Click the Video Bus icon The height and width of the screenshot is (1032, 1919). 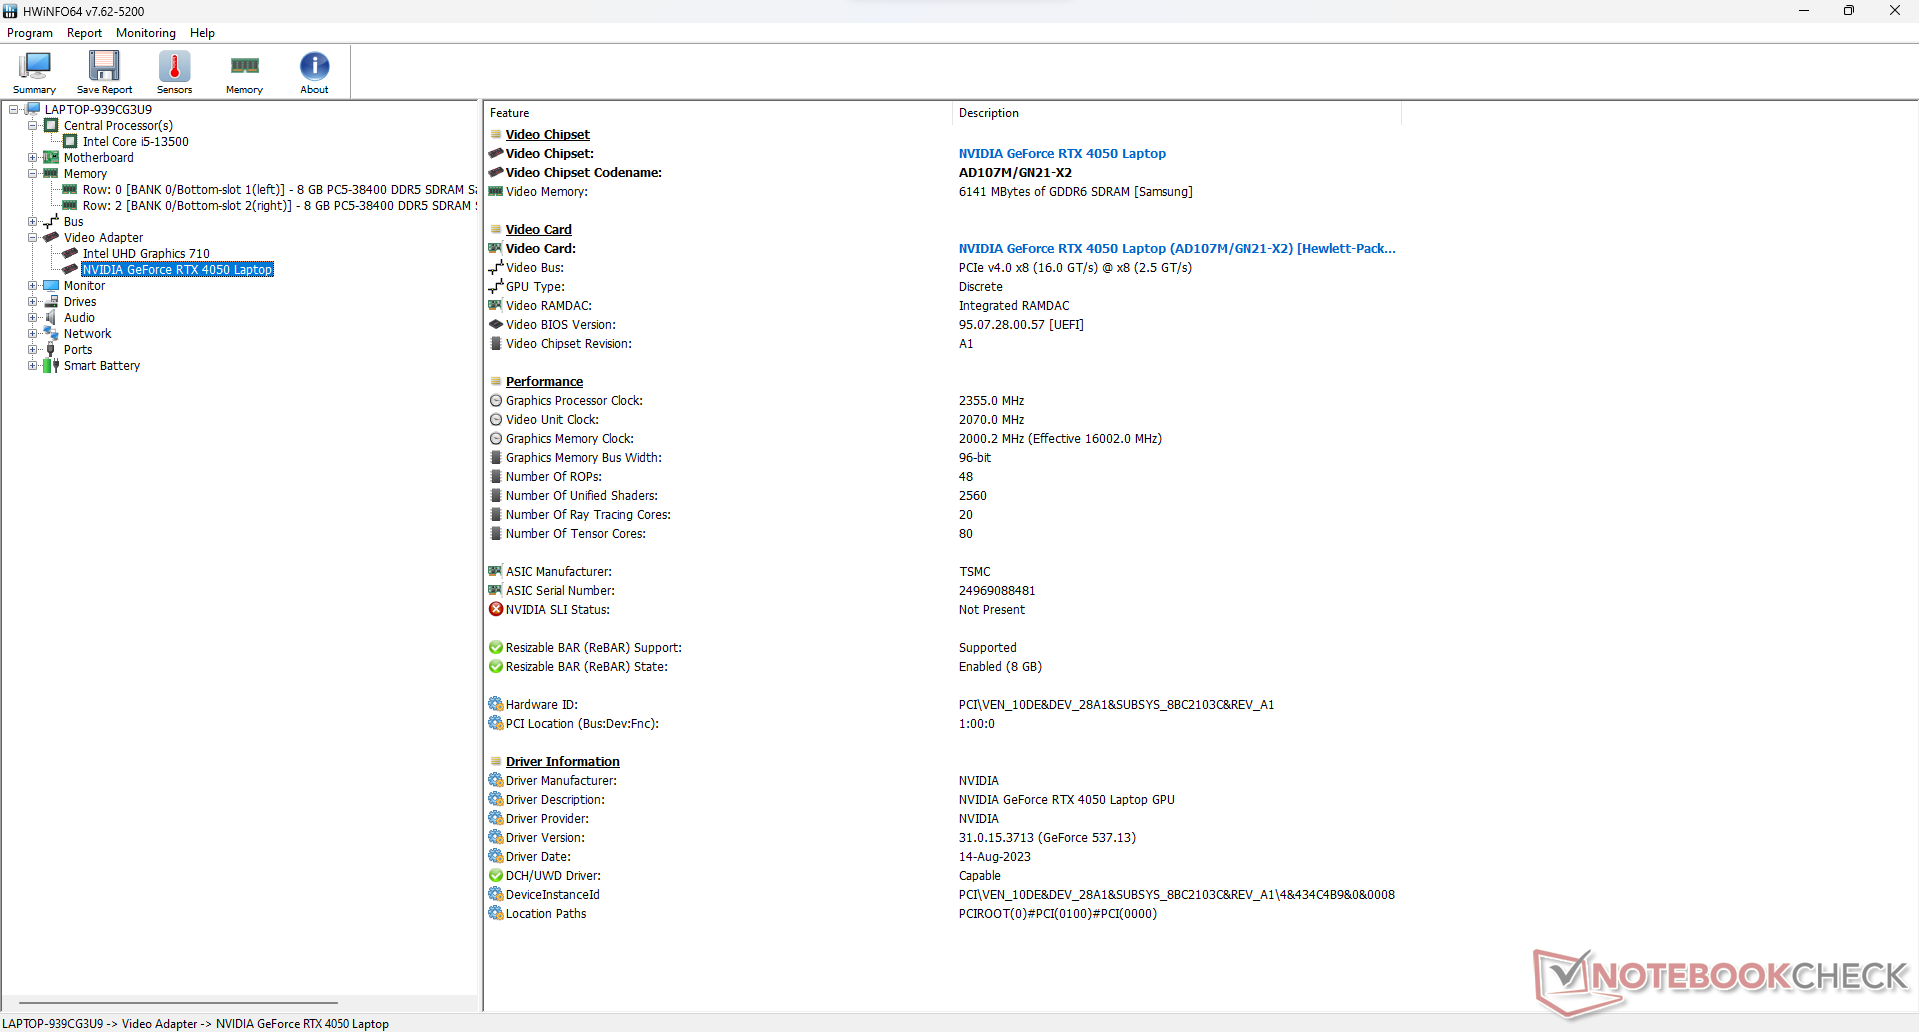pos(496,267)
